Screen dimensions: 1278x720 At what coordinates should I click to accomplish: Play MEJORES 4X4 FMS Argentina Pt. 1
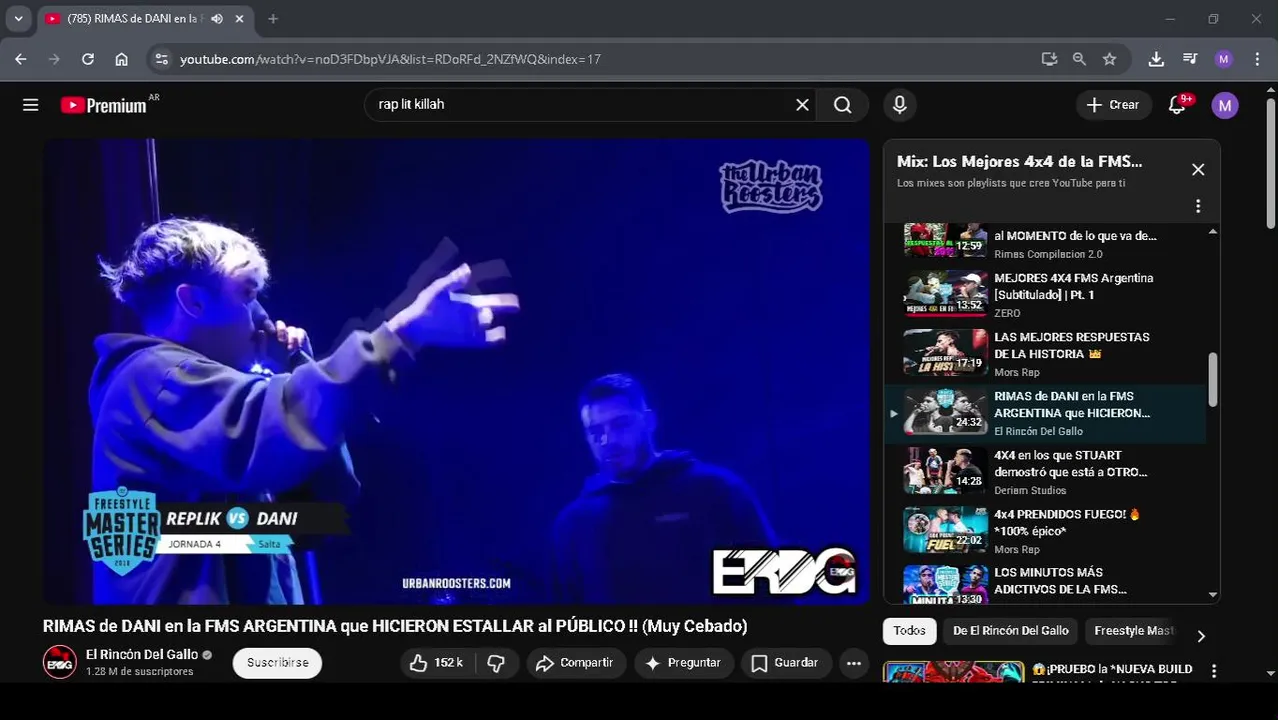(1045, 295)
